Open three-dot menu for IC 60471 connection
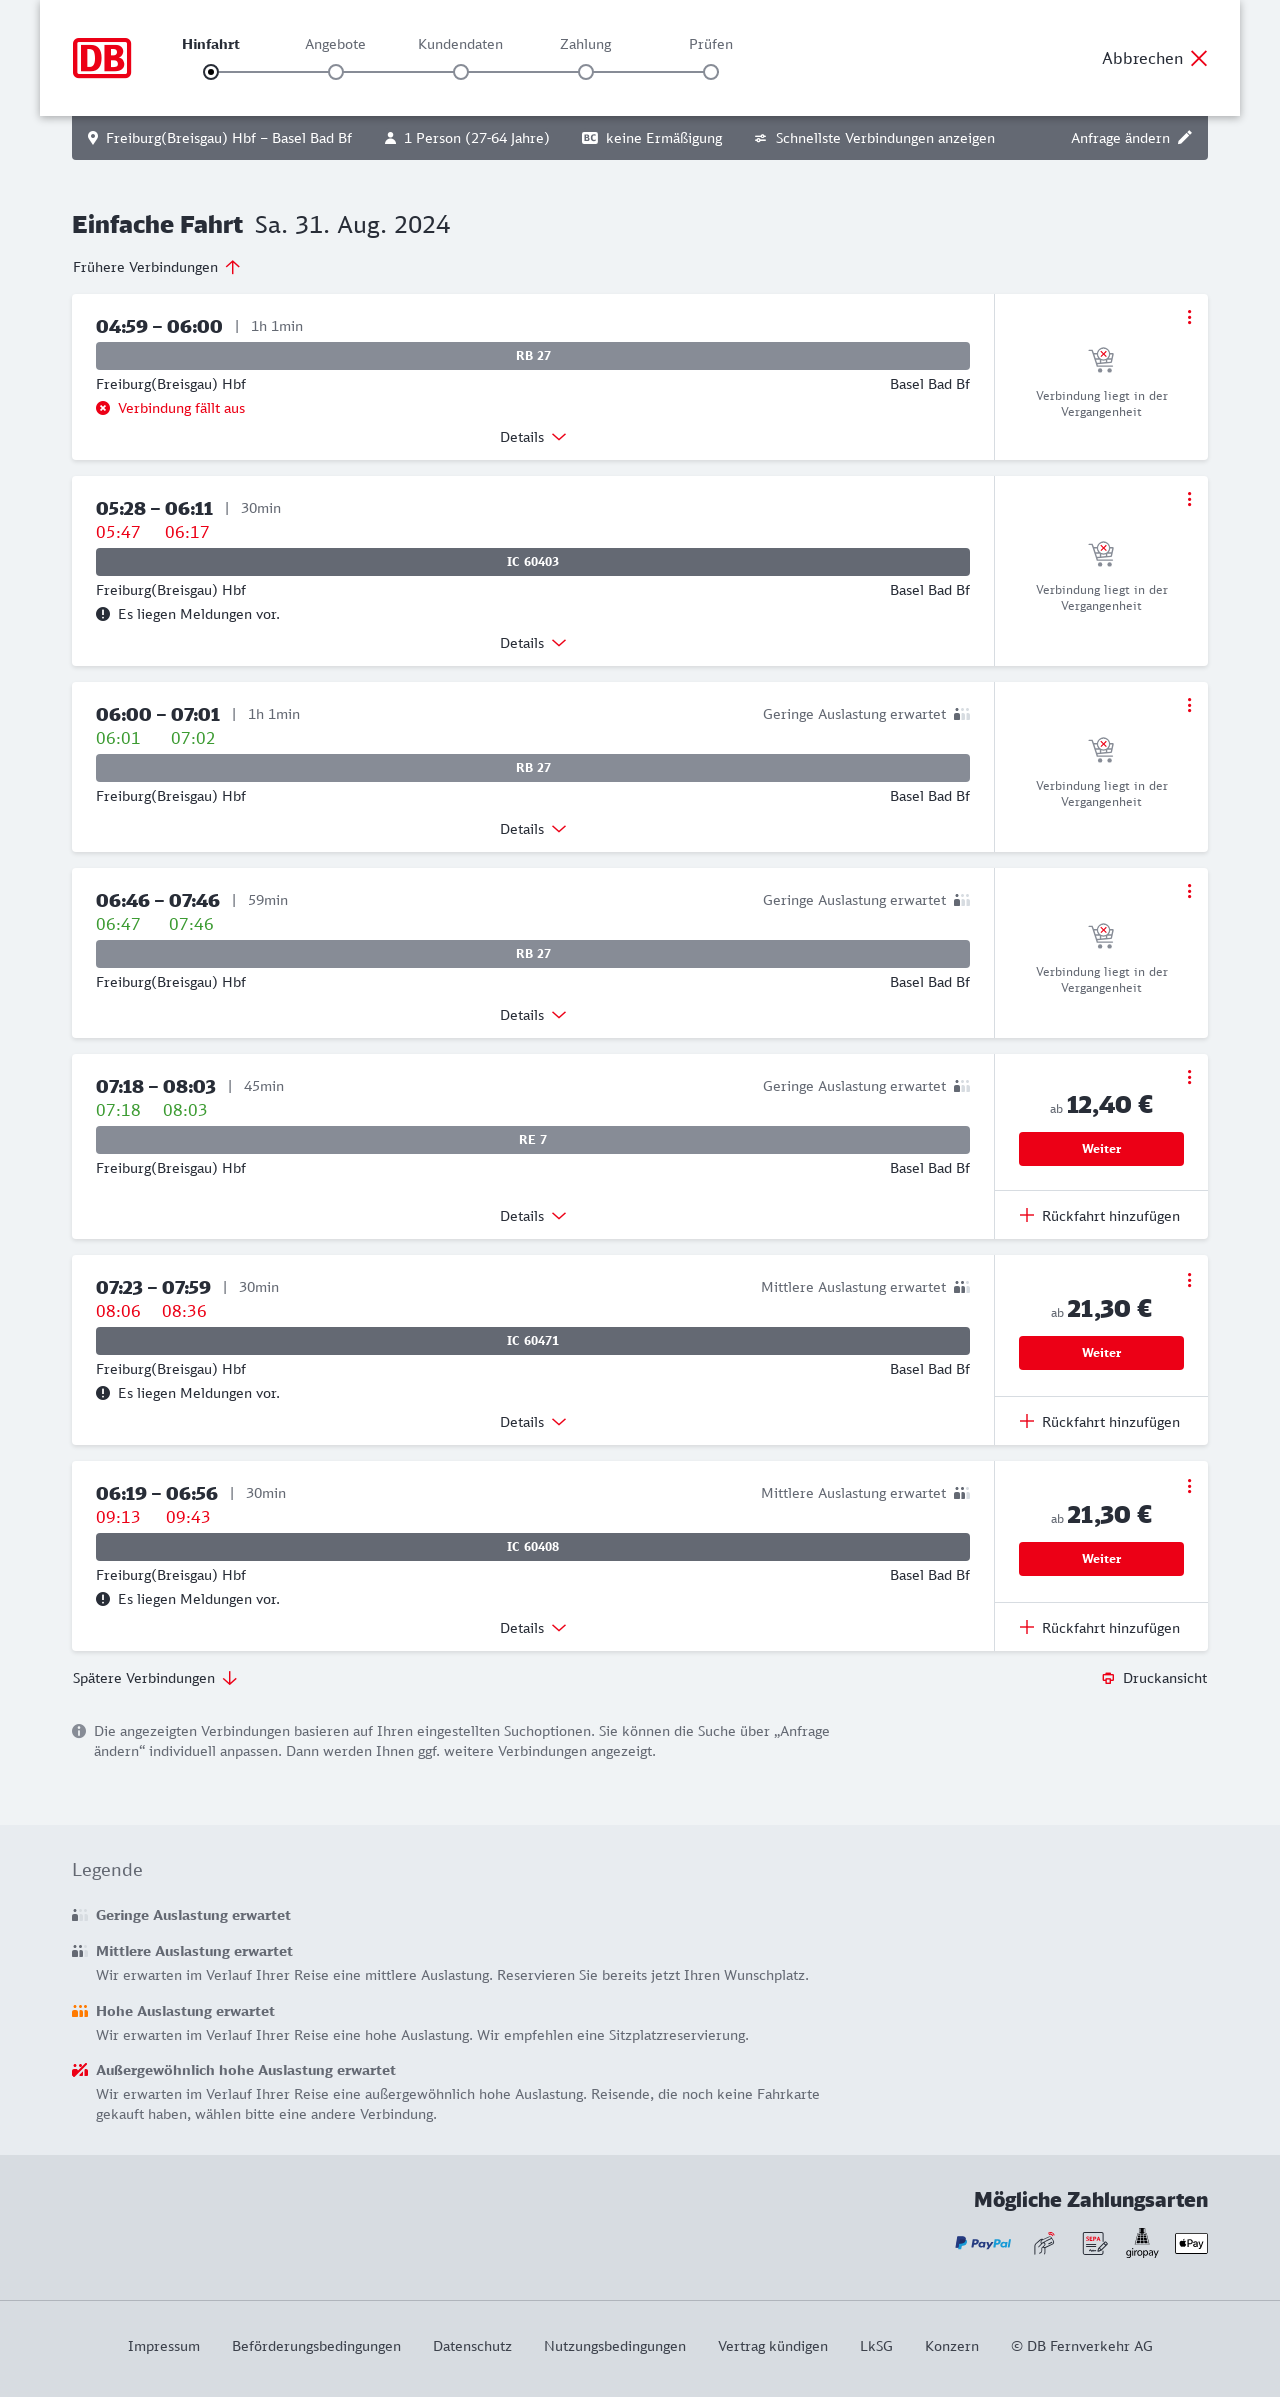The width and height of the screenshot is (1280, 2397). click(1189, 1280)
